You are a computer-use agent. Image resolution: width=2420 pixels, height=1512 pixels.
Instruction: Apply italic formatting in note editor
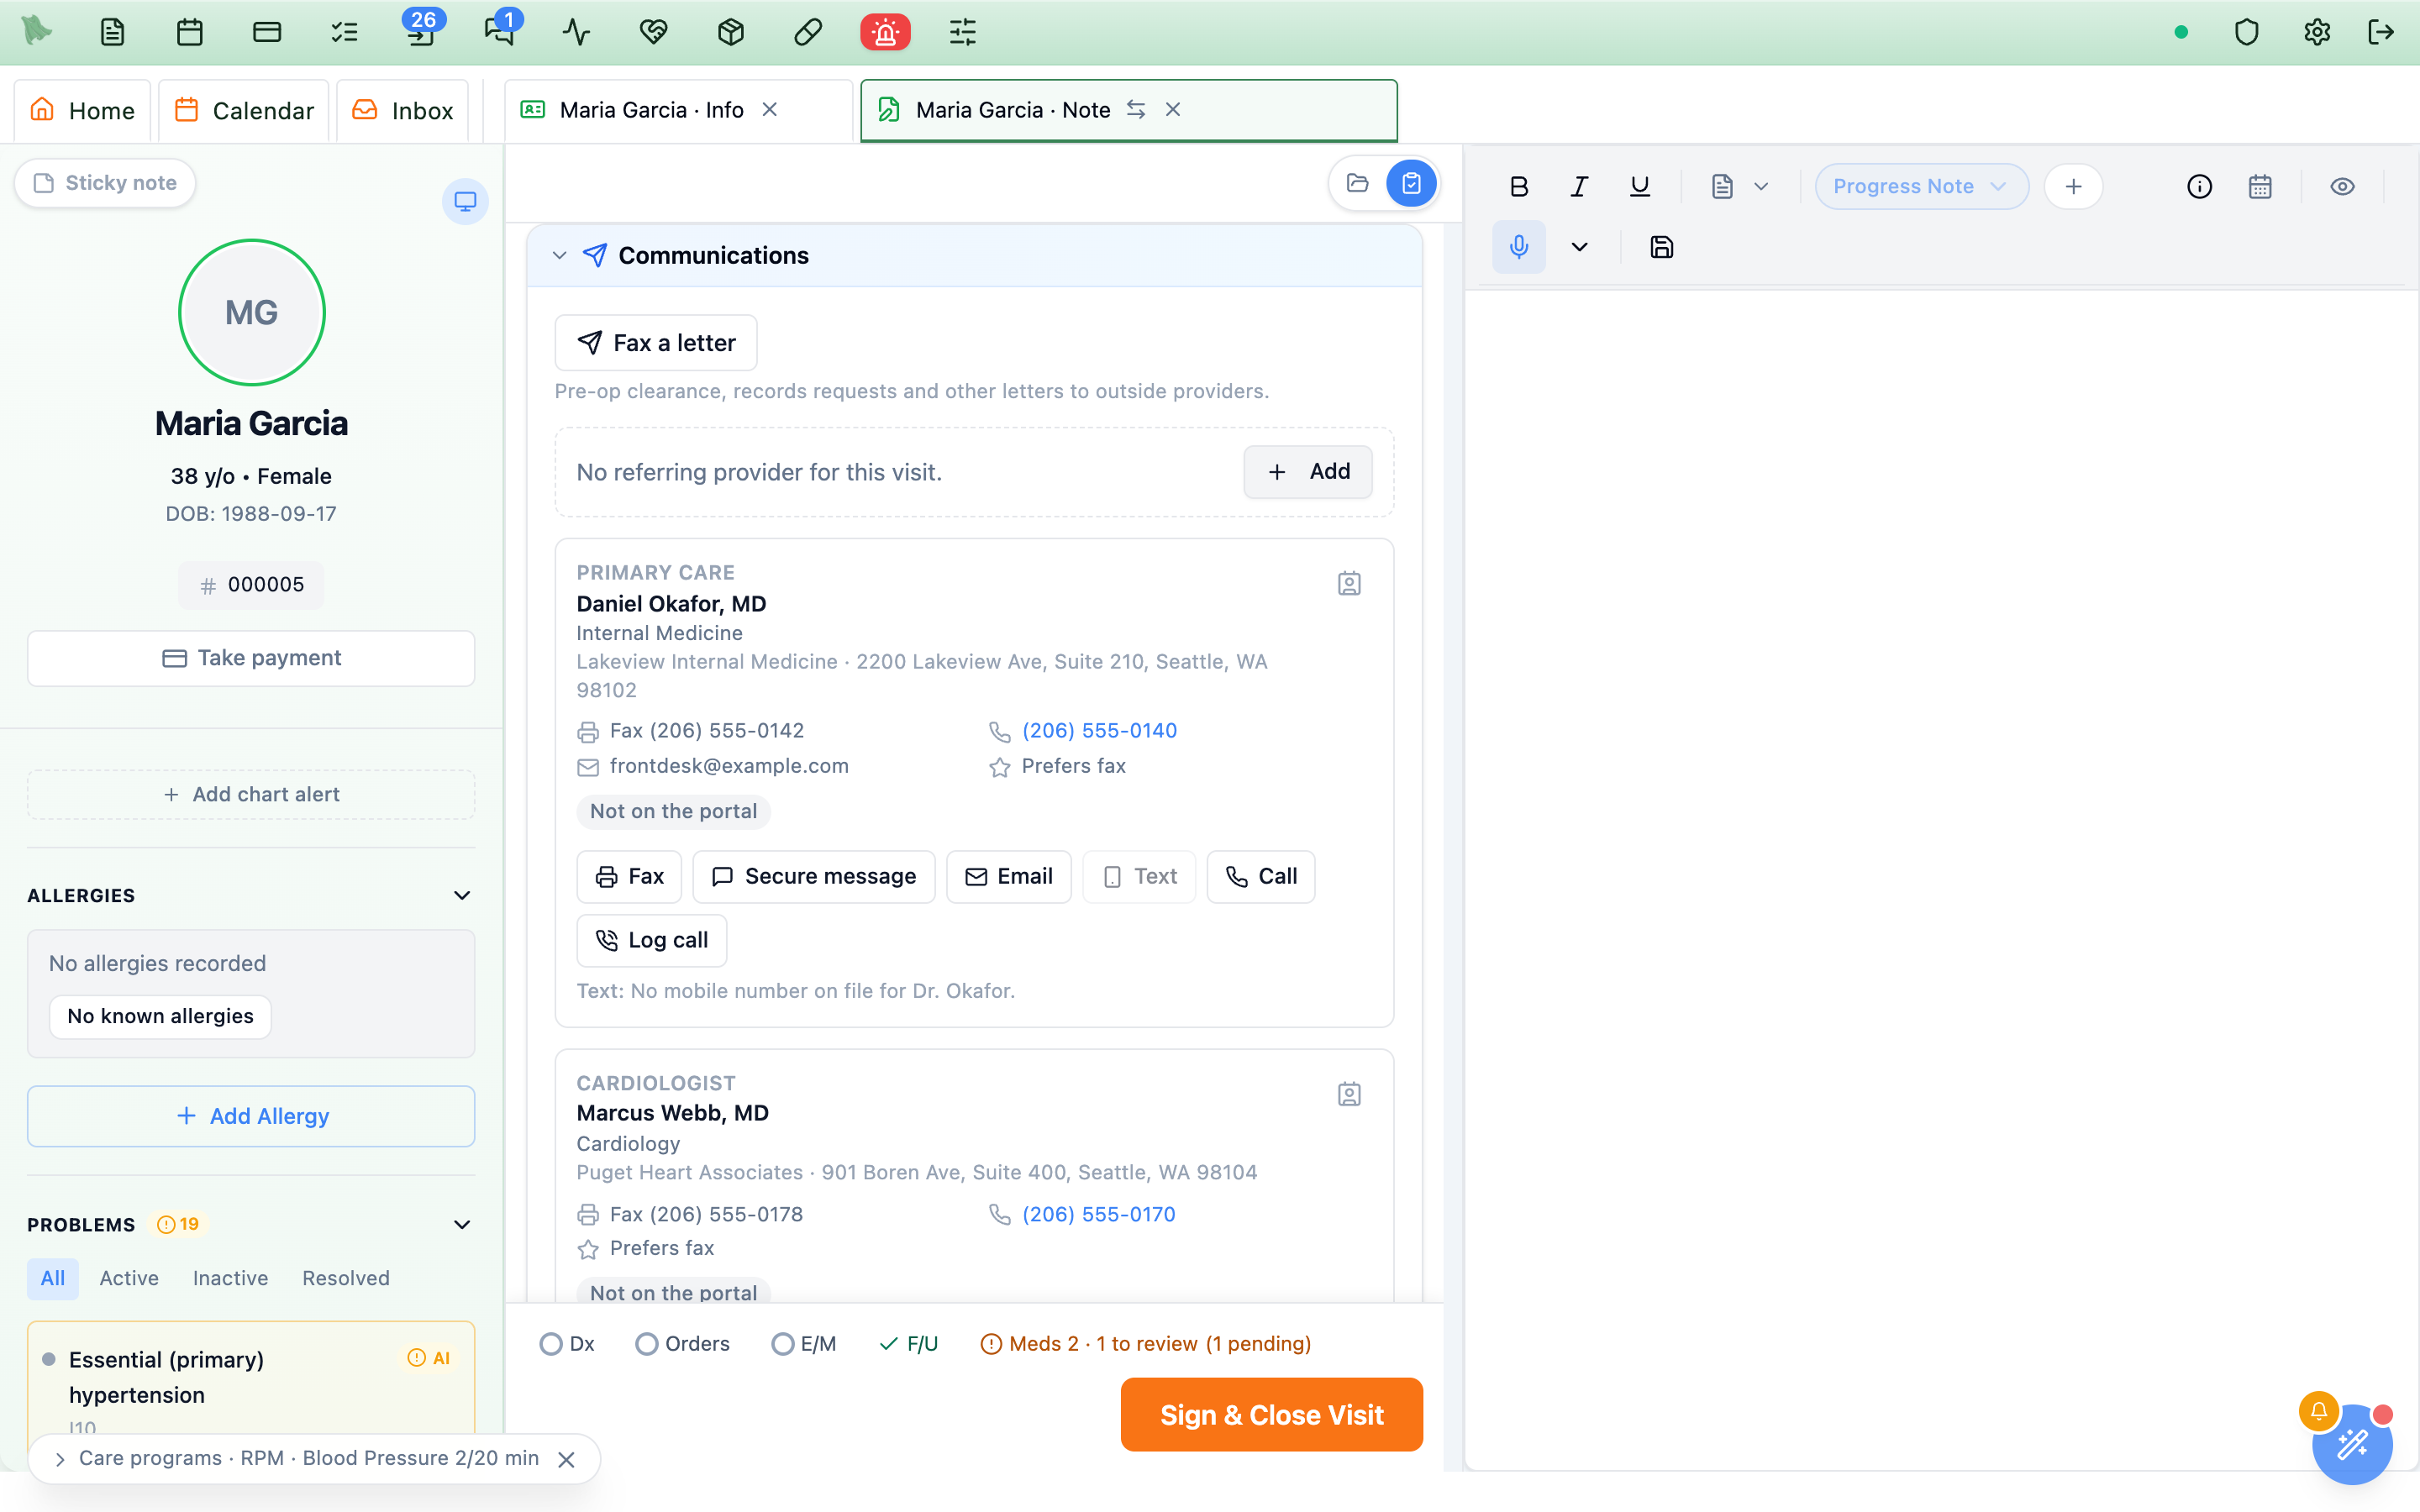[x=1579, y=186]
